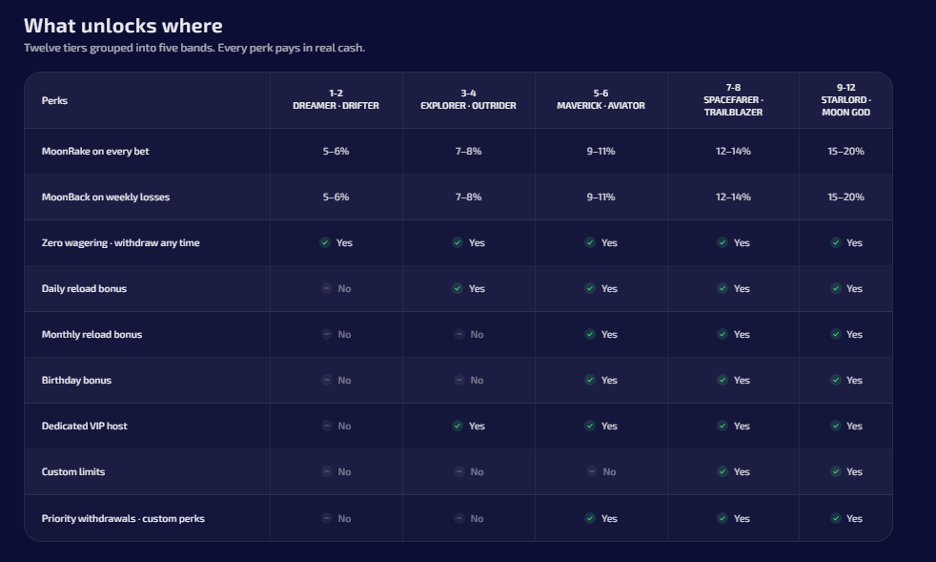Select the 5-6 Maverick · Aviator column header
936x562 pixels.
[x=601, y=100]
